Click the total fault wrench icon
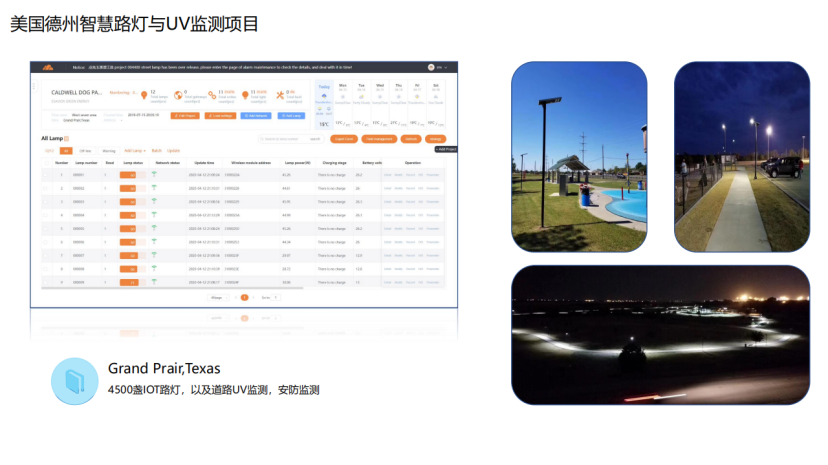Image resolution: width=828 pixels, height=465 pixels. click(x=280, y=95)
